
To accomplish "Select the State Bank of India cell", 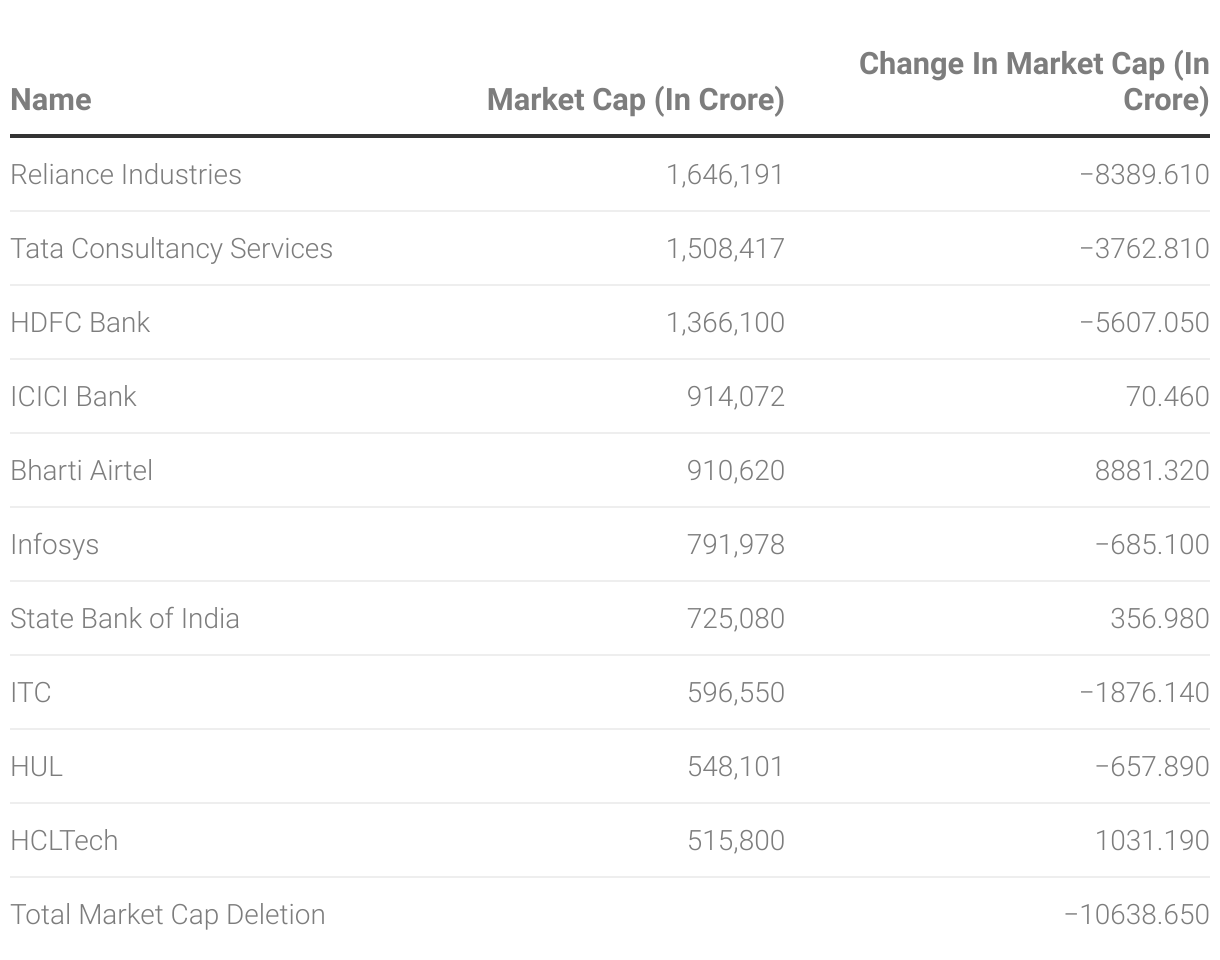I will pos(125,618).
